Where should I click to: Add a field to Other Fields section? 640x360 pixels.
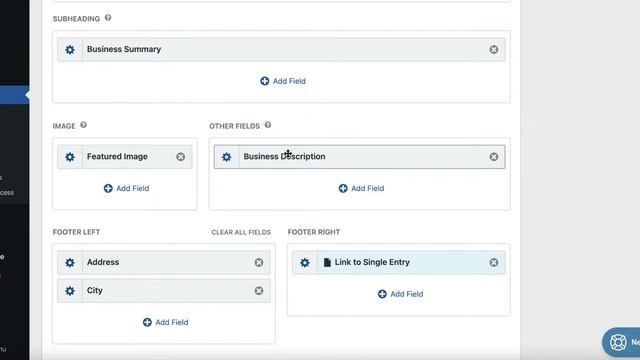361,188
